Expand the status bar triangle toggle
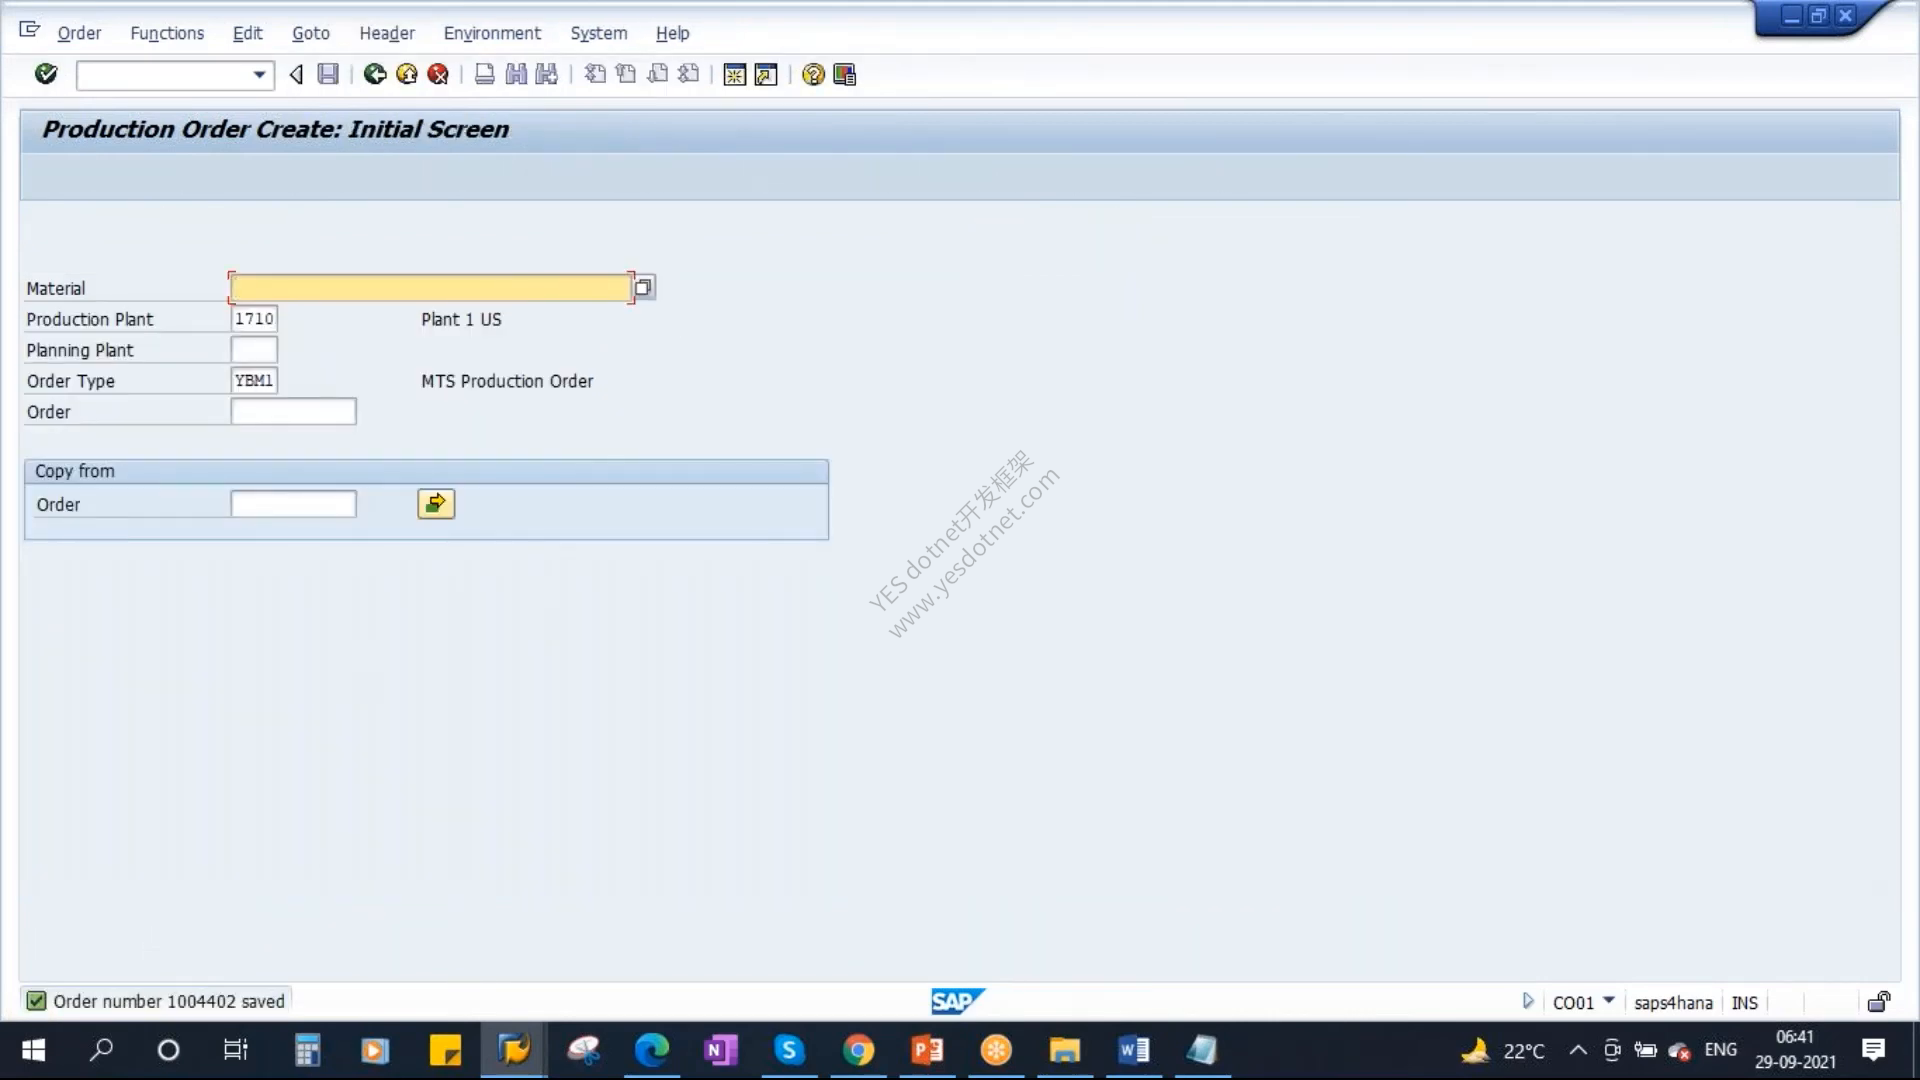This screenshot has width=1920, height=1080. 1527,1001
